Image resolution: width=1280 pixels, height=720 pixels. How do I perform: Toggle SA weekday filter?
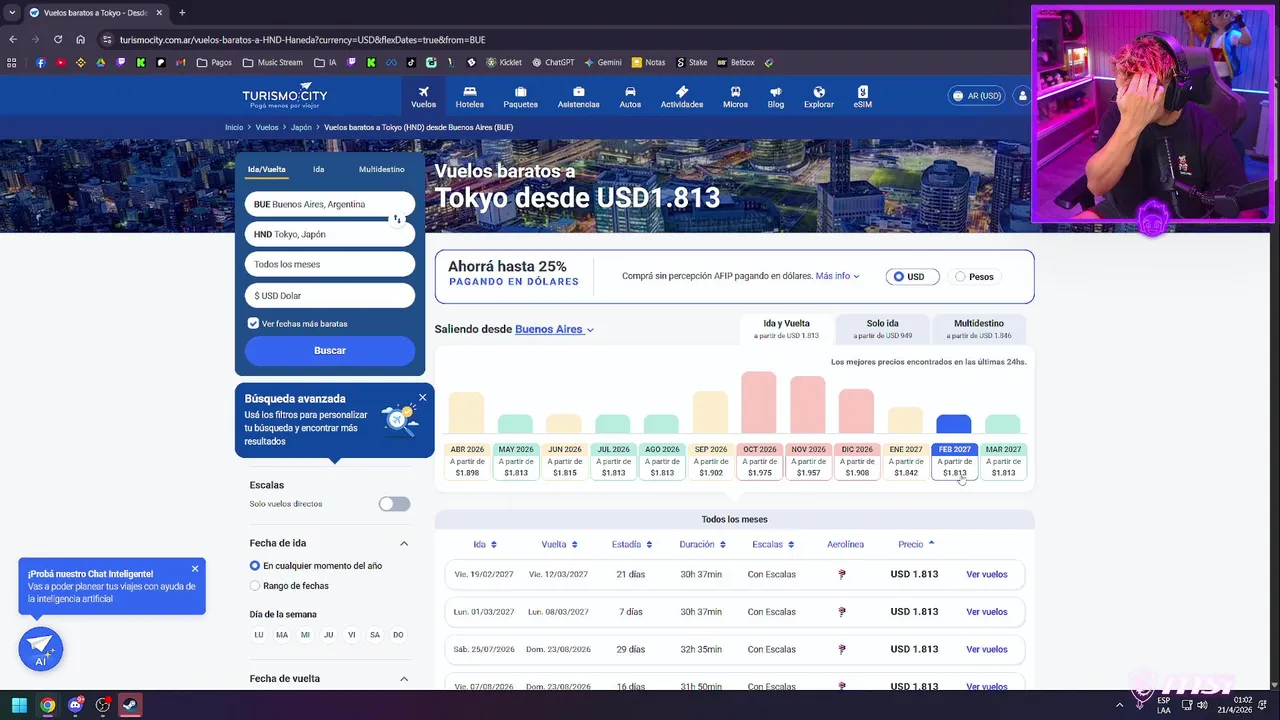[375, 635]
